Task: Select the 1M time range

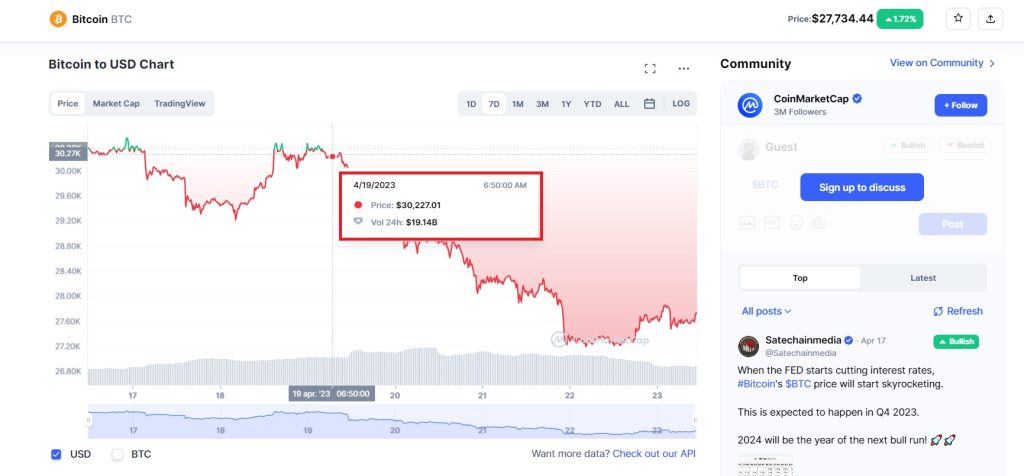Action: pyautogui.click(x=518, y=104)
